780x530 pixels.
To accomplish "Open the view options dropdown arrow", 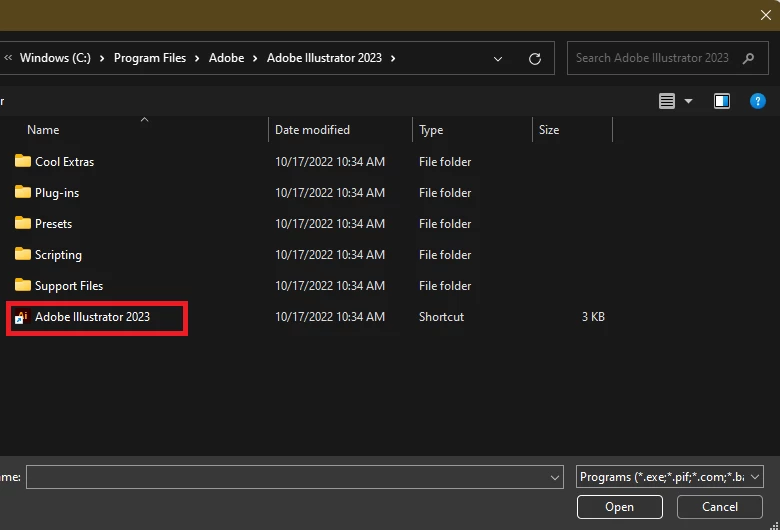I will click(688, 101).
